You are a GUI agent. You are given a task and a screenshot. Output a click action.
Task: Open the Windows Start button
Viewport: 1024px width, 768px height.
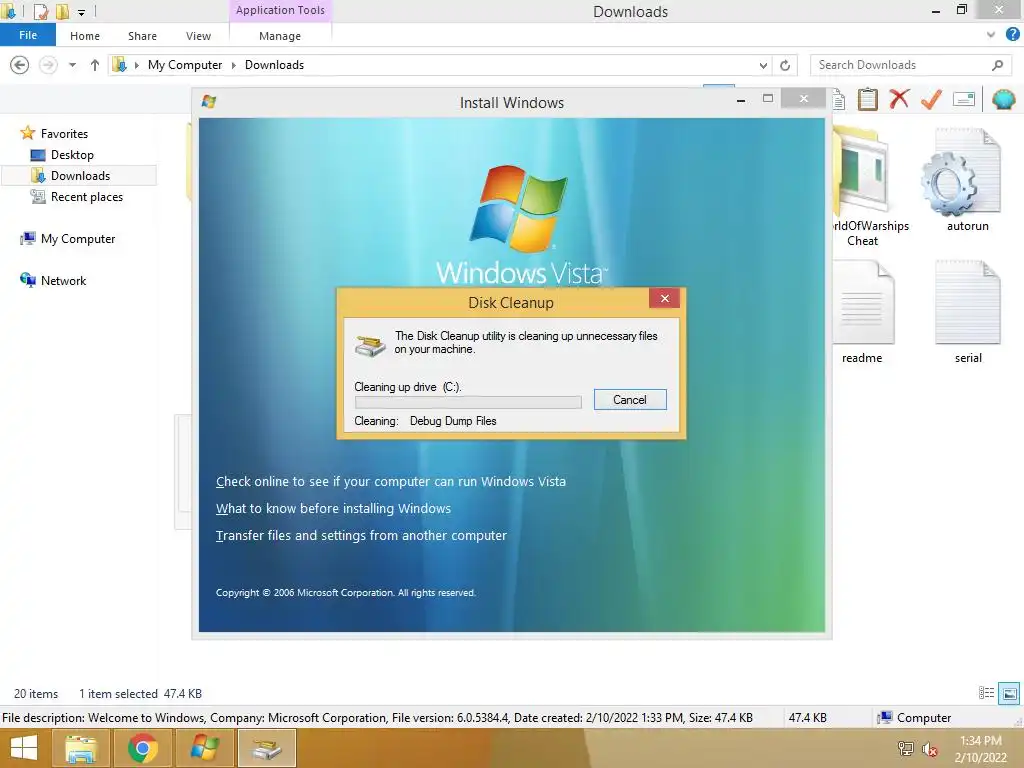24,748
